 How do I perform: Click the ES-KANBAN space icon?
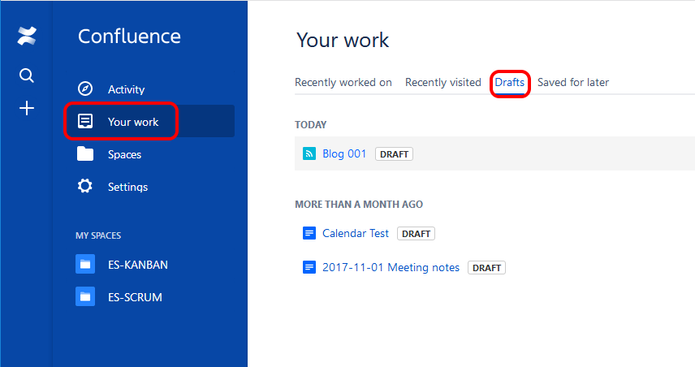(85, 264)
